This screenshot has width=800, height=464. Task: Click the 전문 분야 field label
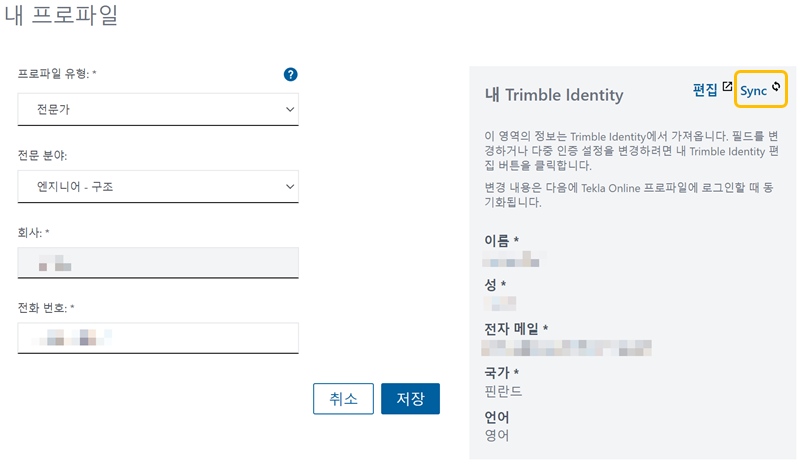[50, 155]
